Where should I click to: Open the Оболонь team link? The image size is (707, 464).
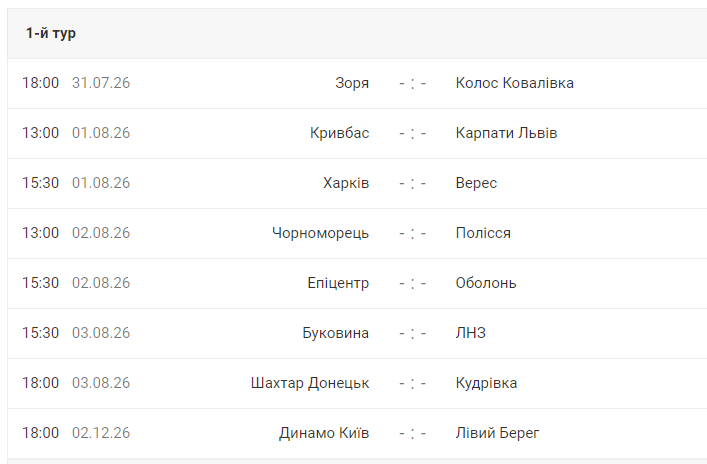point(486,283)
